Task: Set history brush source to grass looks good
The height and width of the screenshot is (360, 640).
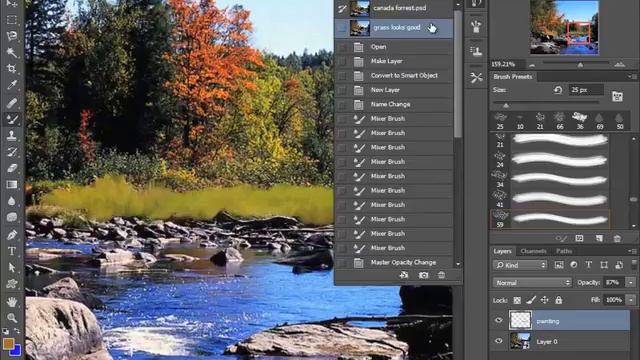Action: pos(342,28)
